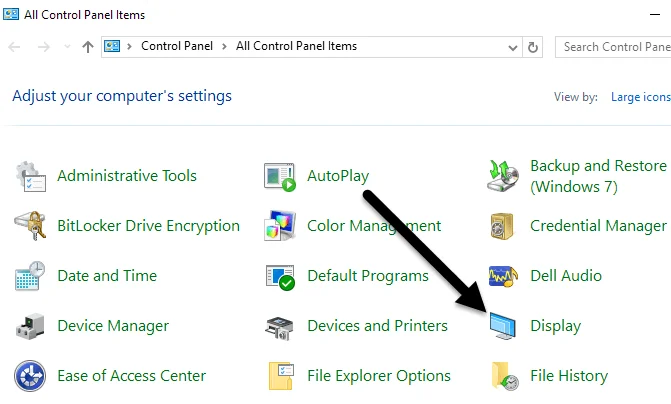Viewport: 671px width, 404px height.
Task: Open the Device Manager icon
Action: coord(31,326)
